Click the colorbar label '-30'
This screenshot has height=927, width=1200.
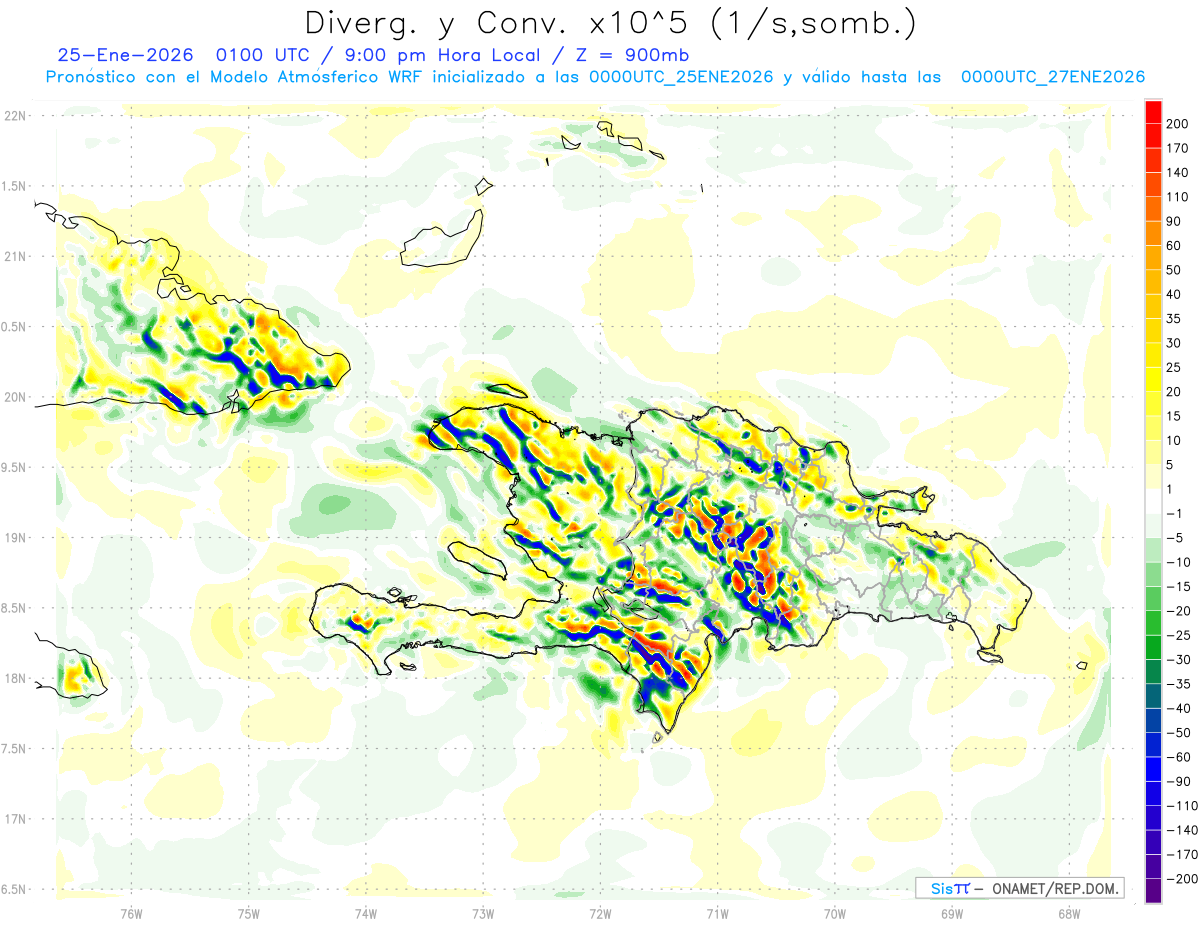(1180, 660)
